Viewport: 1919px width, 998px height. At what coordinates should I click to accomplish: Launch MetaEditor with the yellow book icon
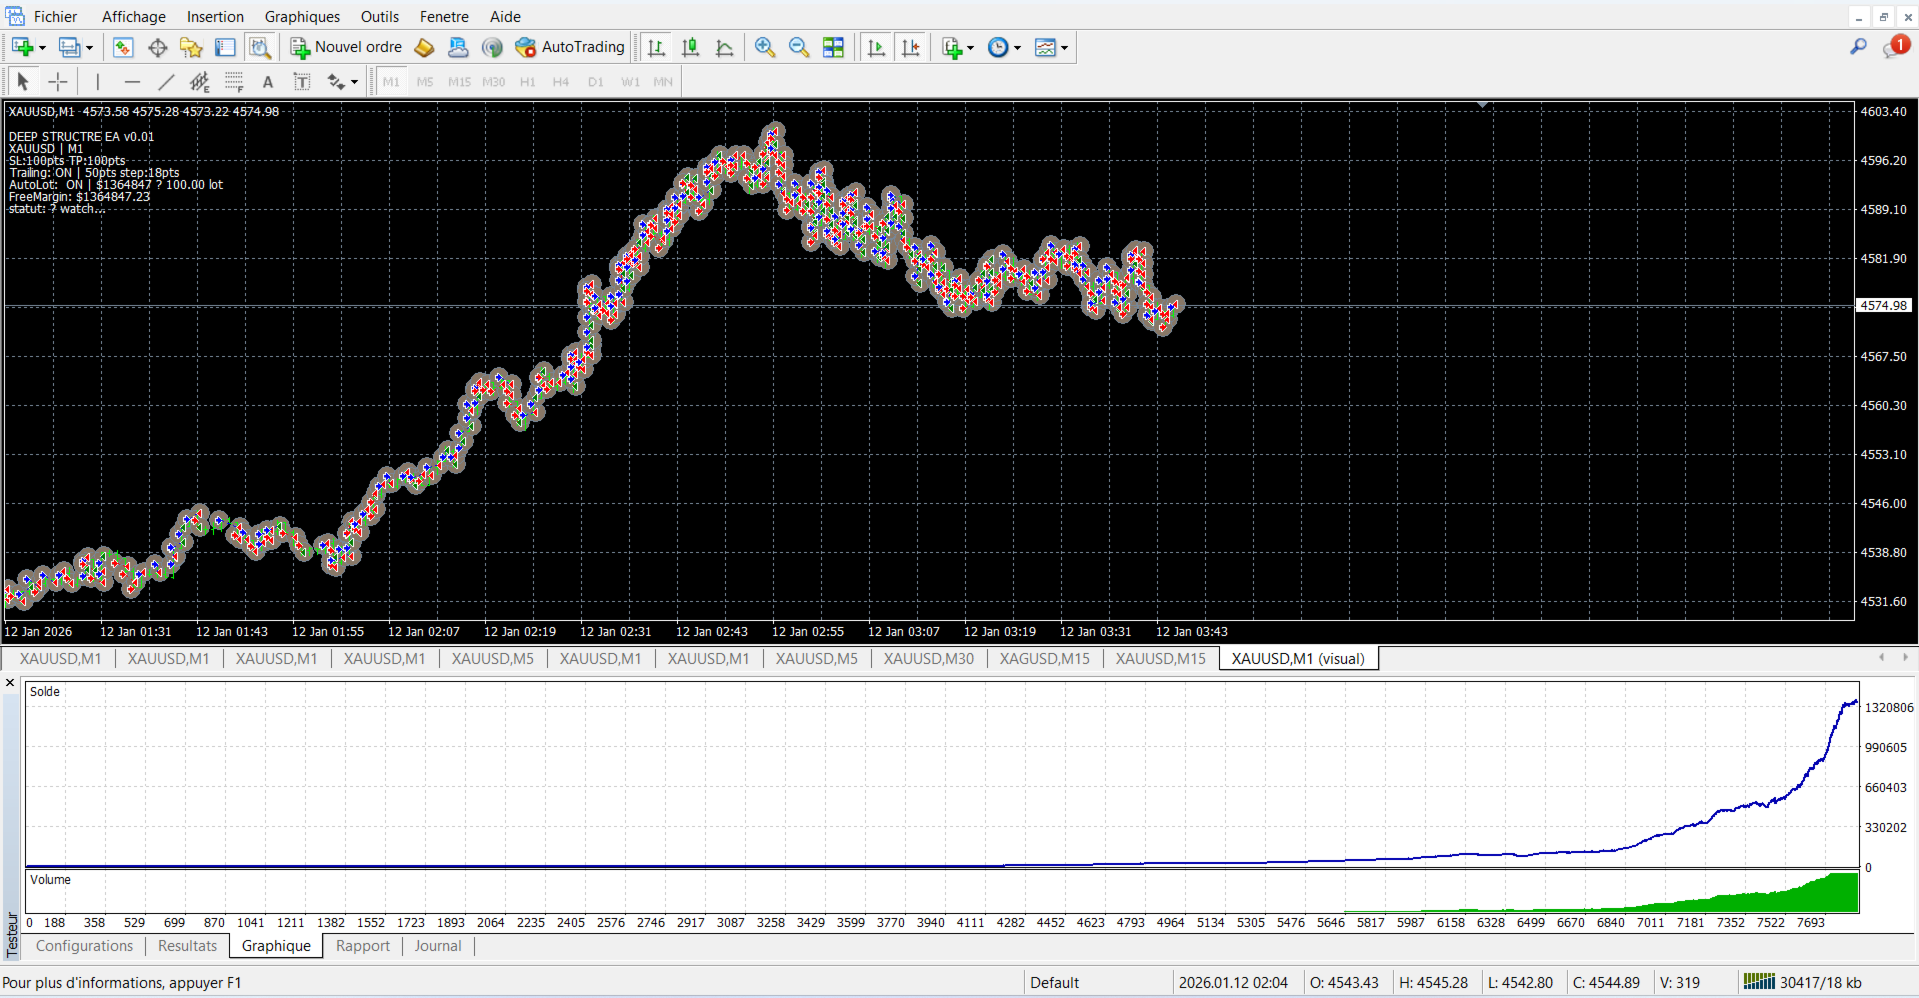coord(424,47)
